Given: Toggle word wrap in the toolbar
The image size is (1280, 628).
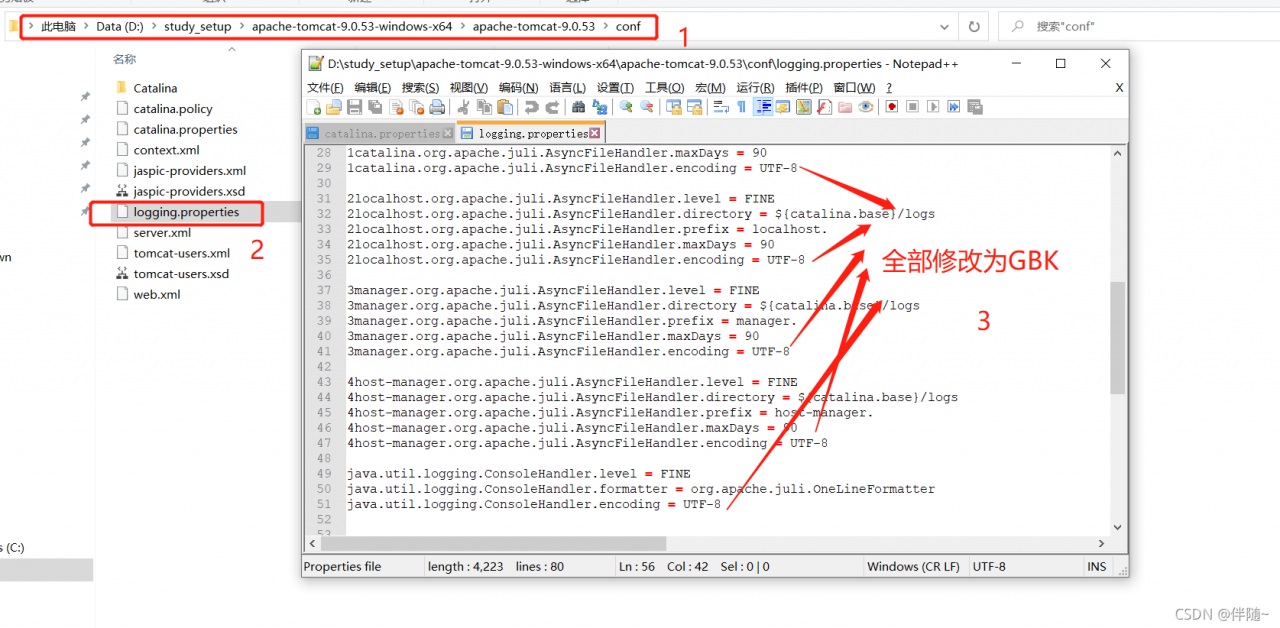Looking at the screenshot, I should tap(721, 107).
